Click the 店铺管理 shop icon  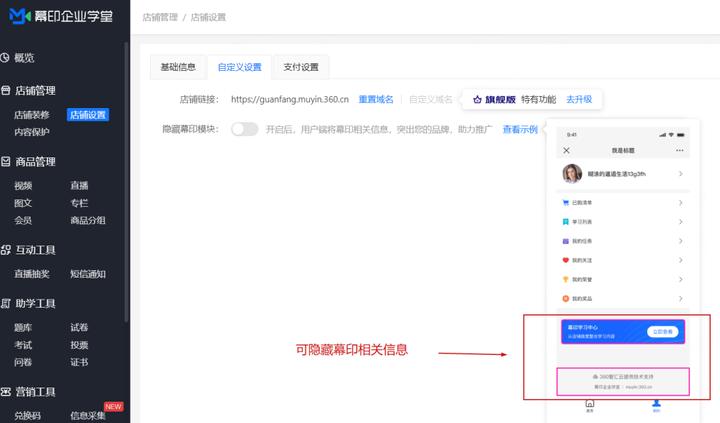click(6, 90)
